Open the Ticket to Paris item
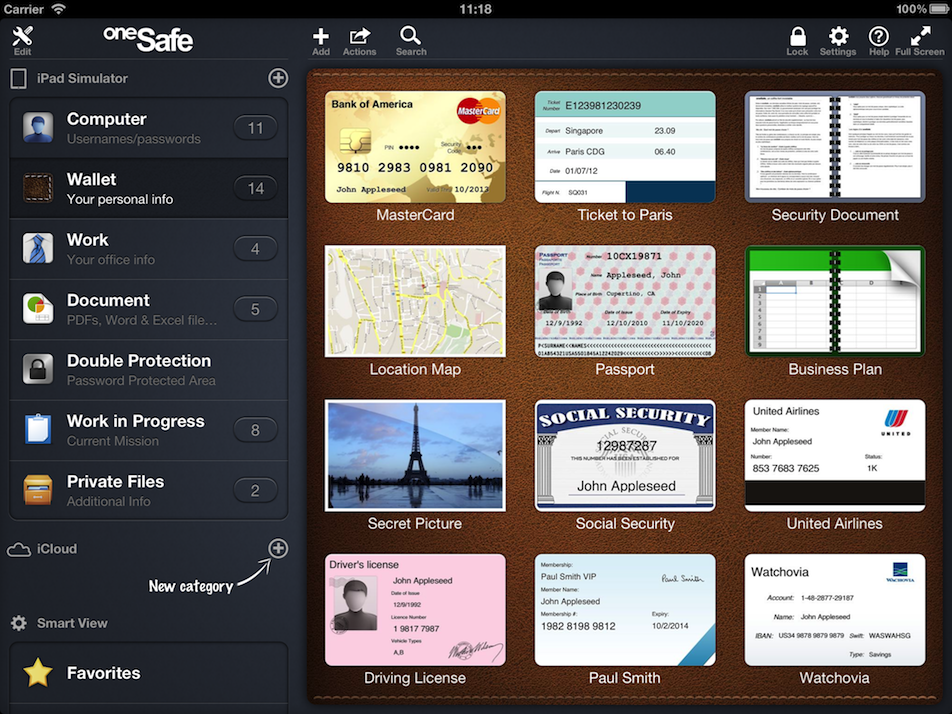This screenshot has height=714, width=952. point(625,147)
